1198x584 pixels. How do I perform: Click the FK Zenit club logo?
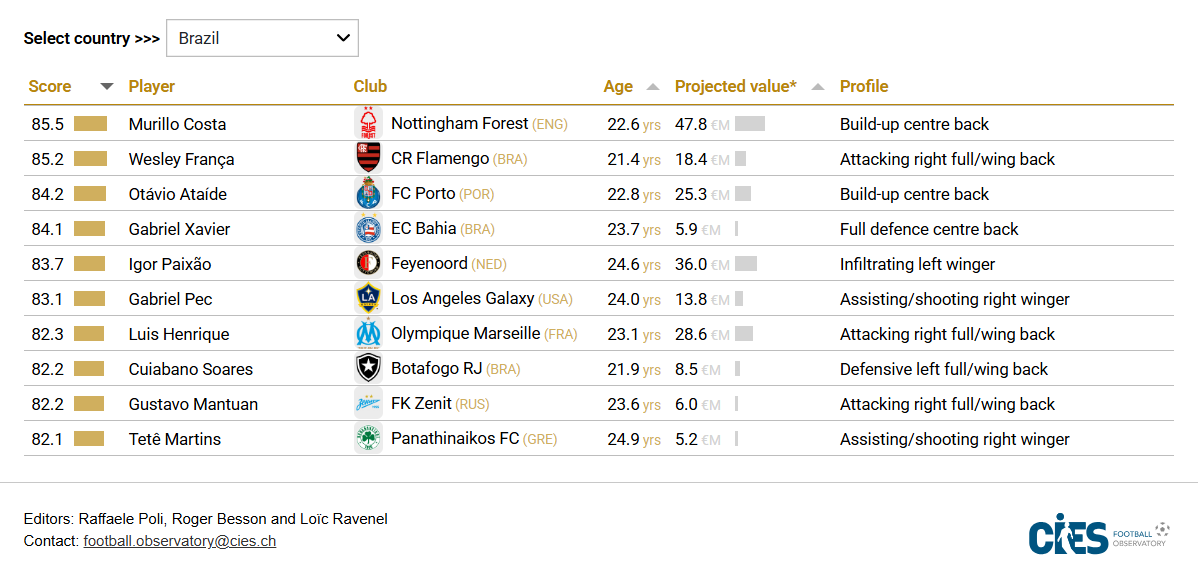[x=368, y=404]
